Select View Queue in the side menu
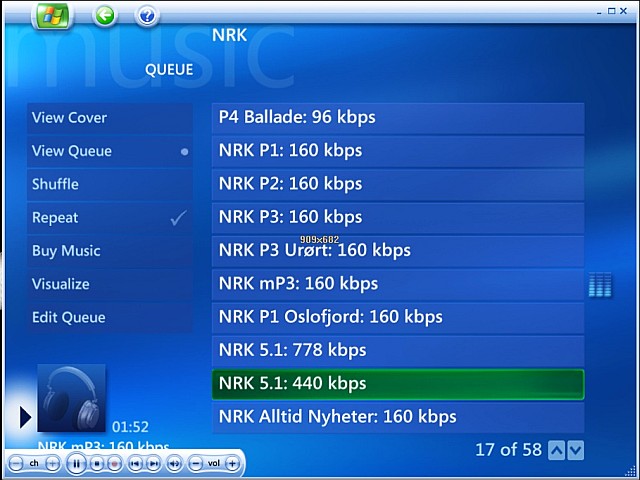The width and height of the screenshot is (640, 480). (x=110, y=151)
